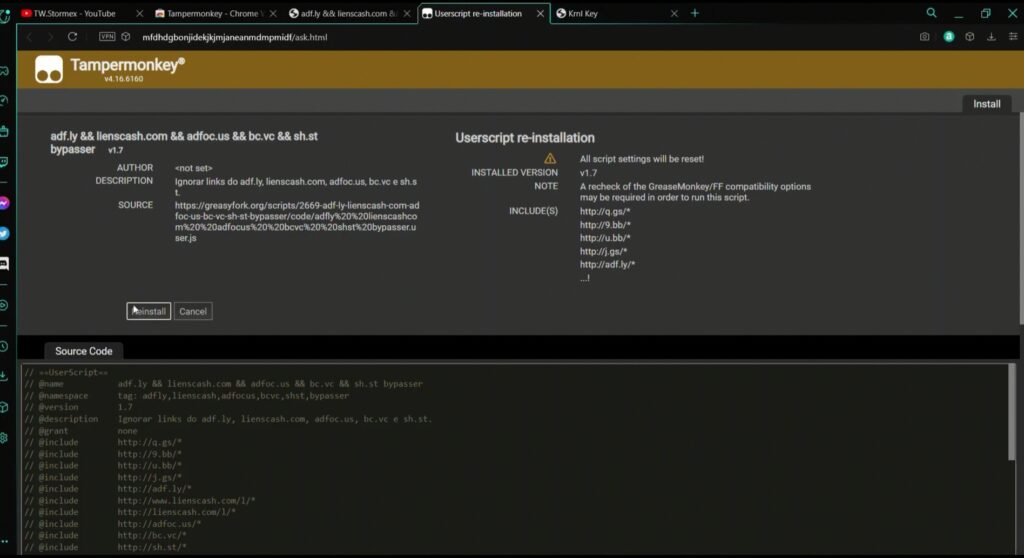This screenshot has height=558, width=1024.
Task: Click the http://www.lienscash.com/l/* source line
Action: (140, 501)
